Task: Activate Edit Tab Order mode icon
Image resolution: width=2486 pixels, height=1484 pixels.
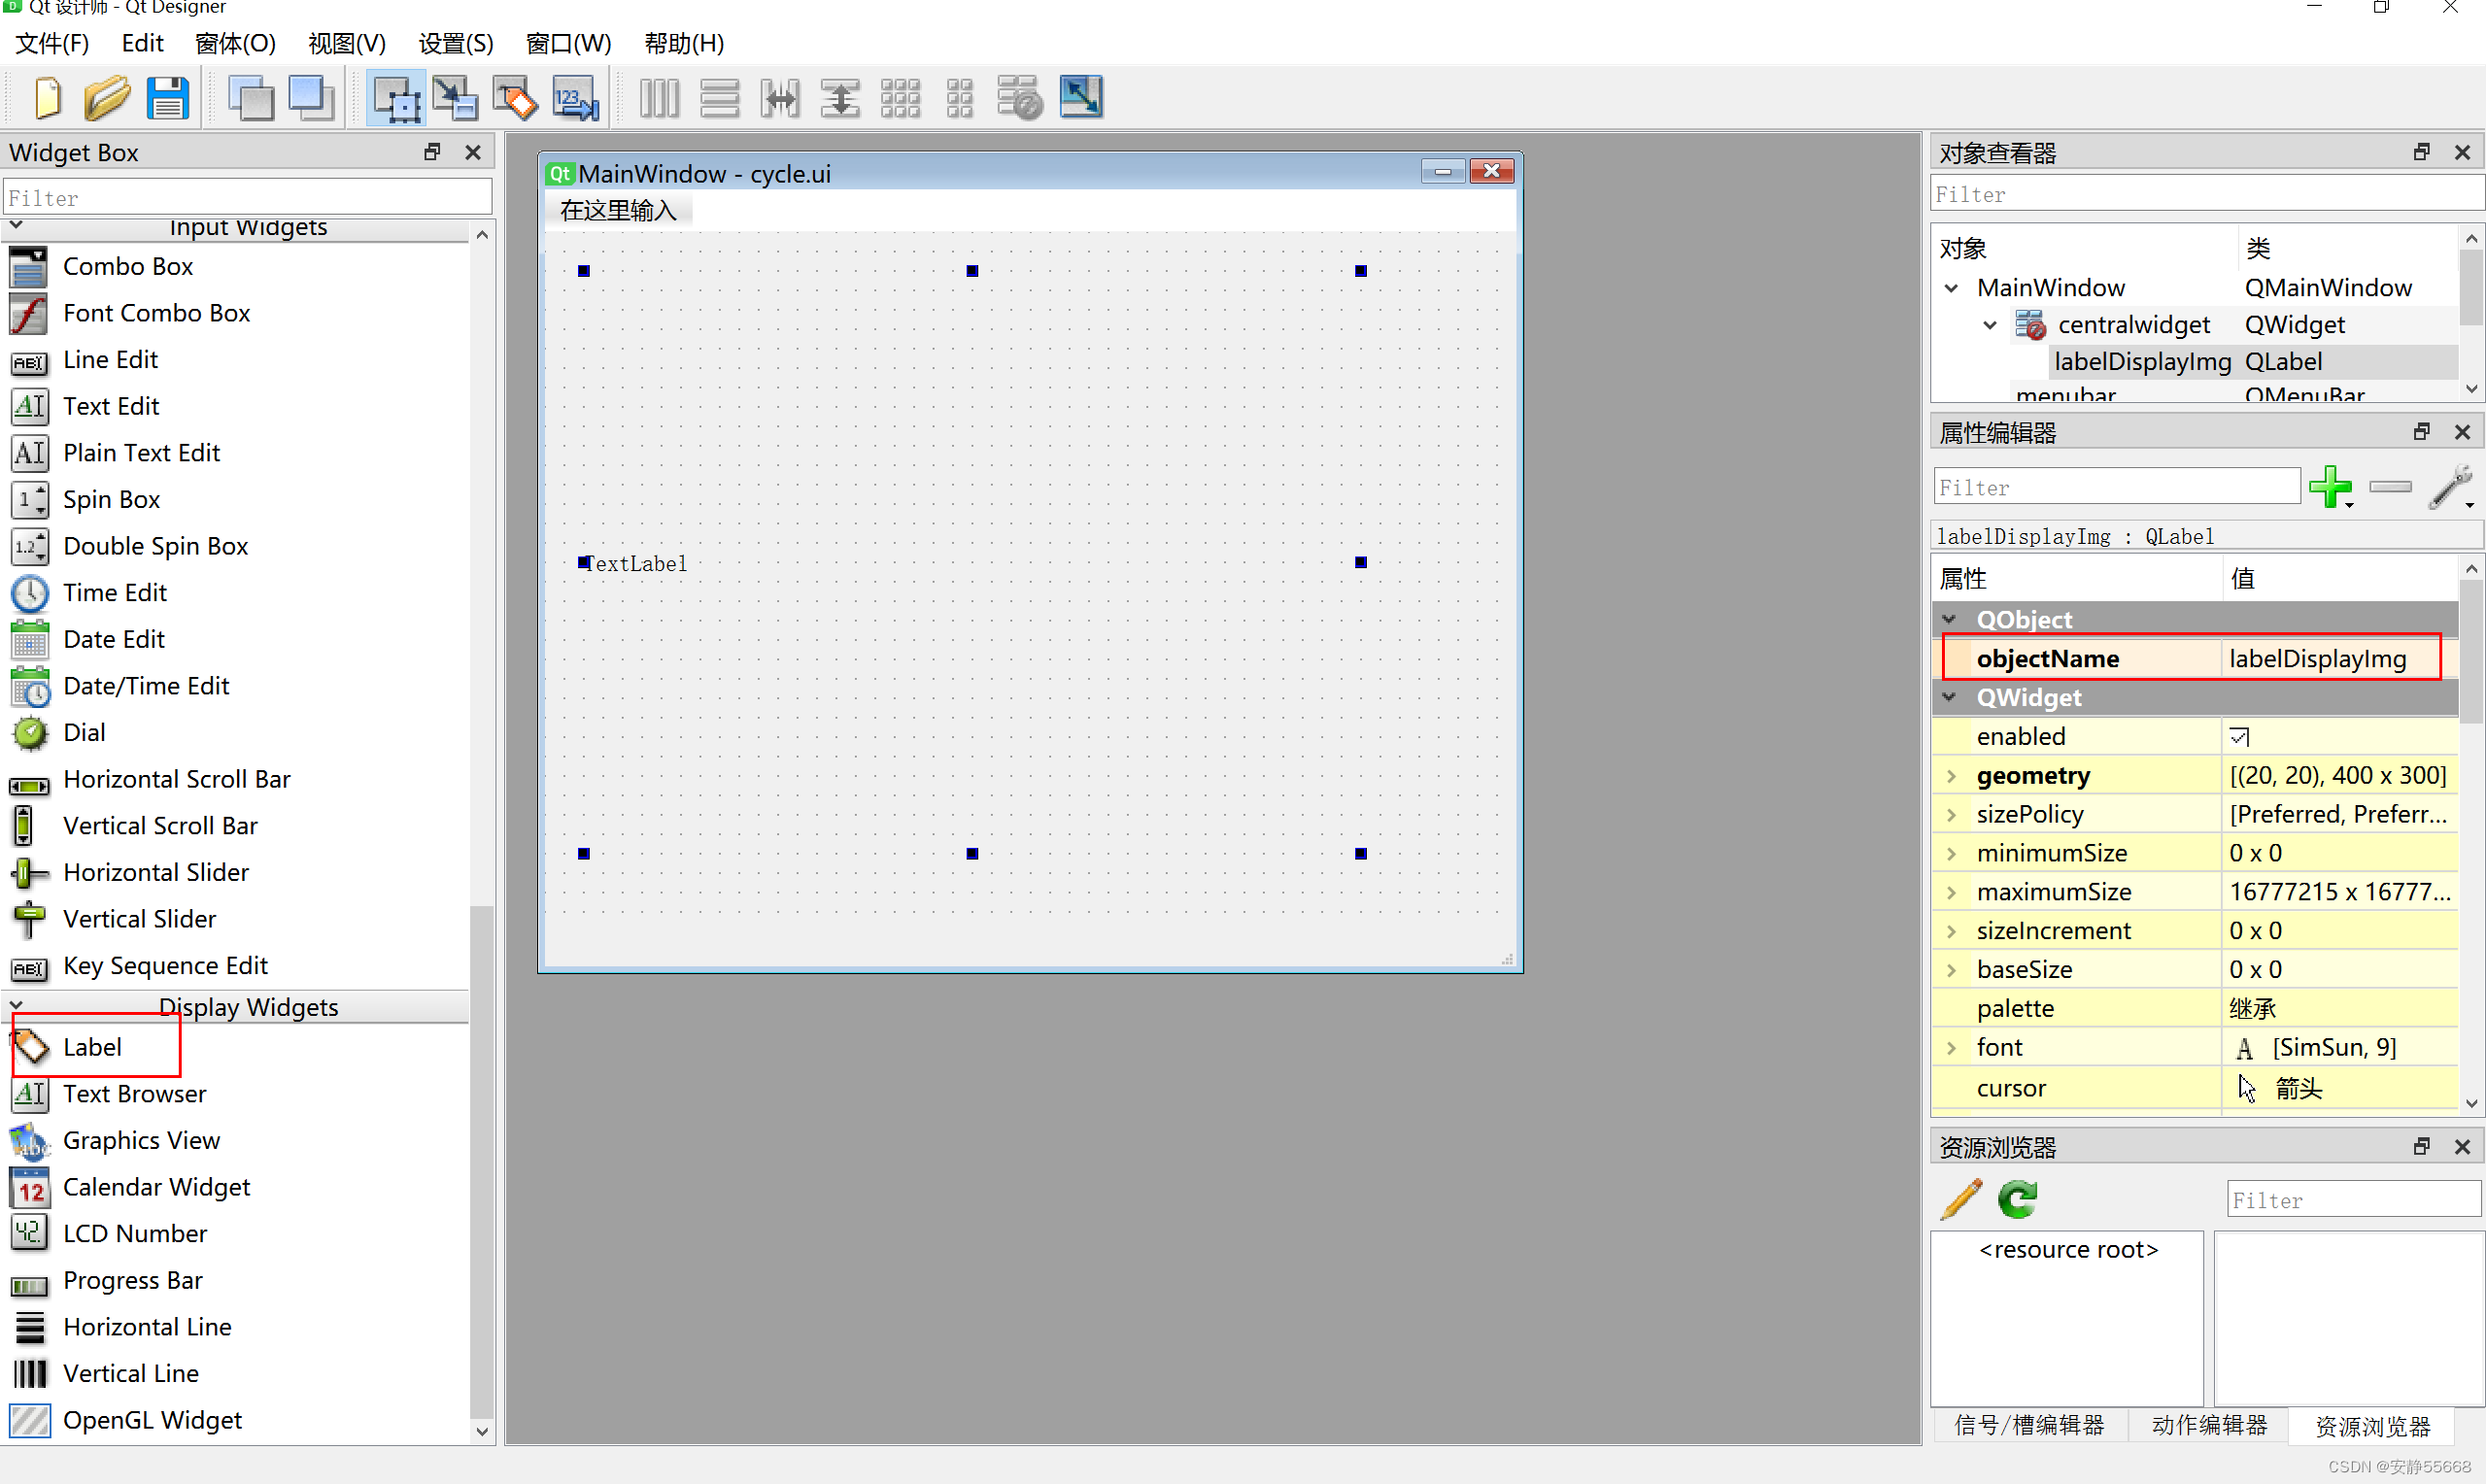Action: tap(576, 98)
